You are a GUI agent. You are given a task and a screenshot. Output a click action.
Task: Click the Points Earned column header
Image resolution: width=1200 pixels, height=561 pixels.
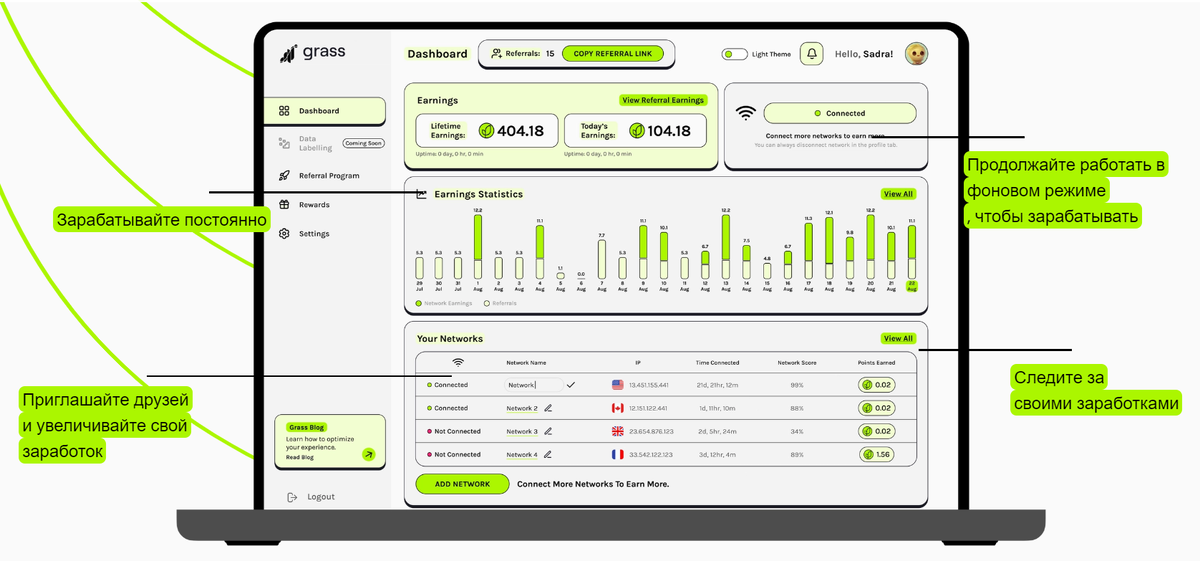(x=877, y=362)
